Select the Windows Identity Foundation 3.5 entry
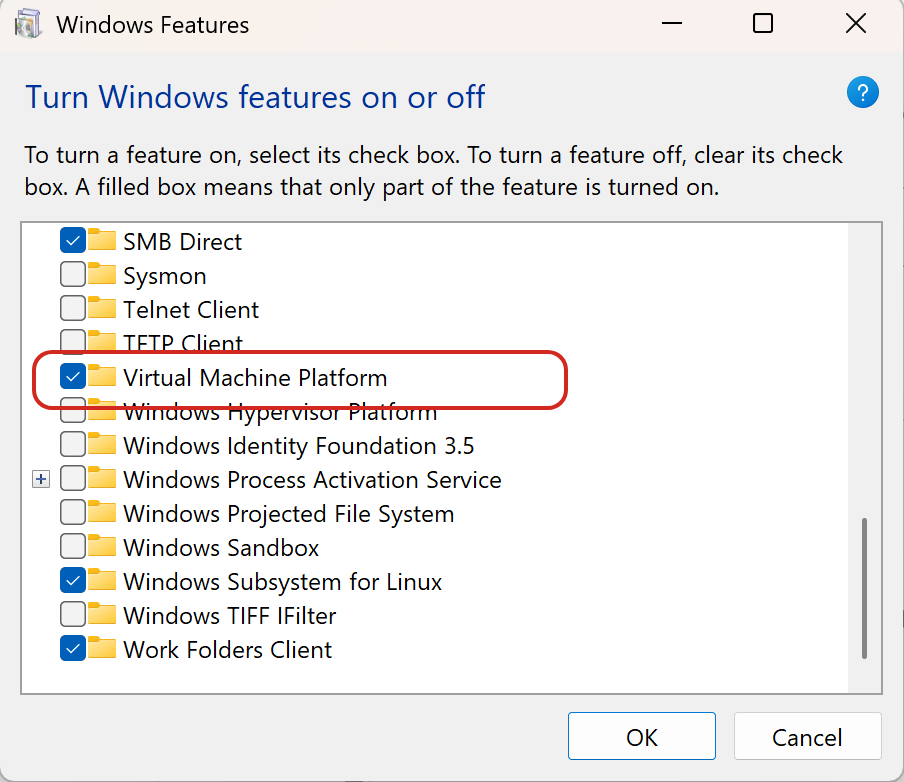Viewport: 904px width, 782px height. click(298, 445)
